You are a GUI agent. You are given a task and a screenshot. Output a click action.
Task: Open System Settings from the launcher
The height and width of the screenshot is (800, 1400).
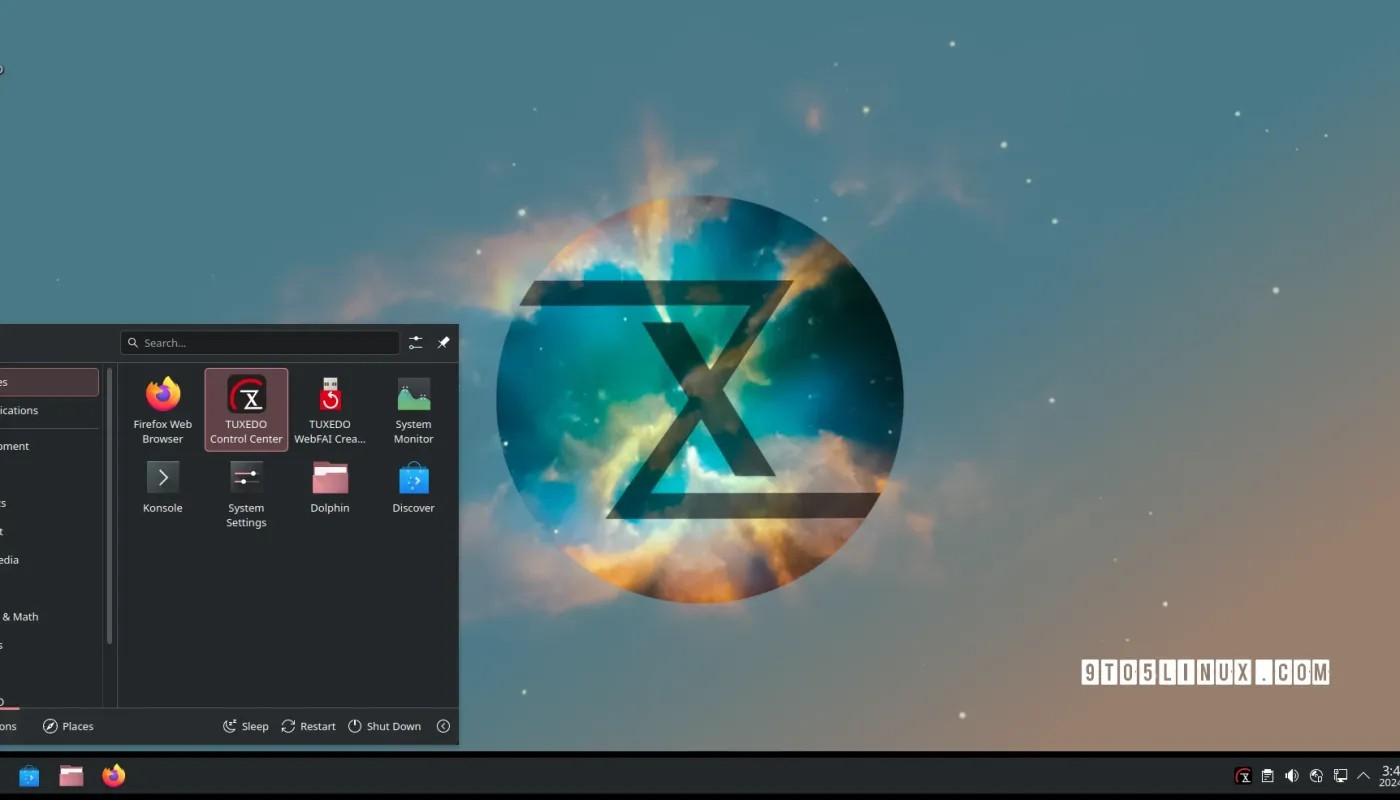pos(246,494)
